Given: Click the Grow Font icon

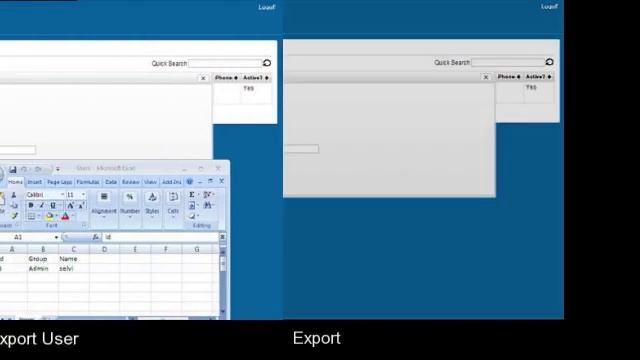Looking at the screenshot, I should pos(70,205).
